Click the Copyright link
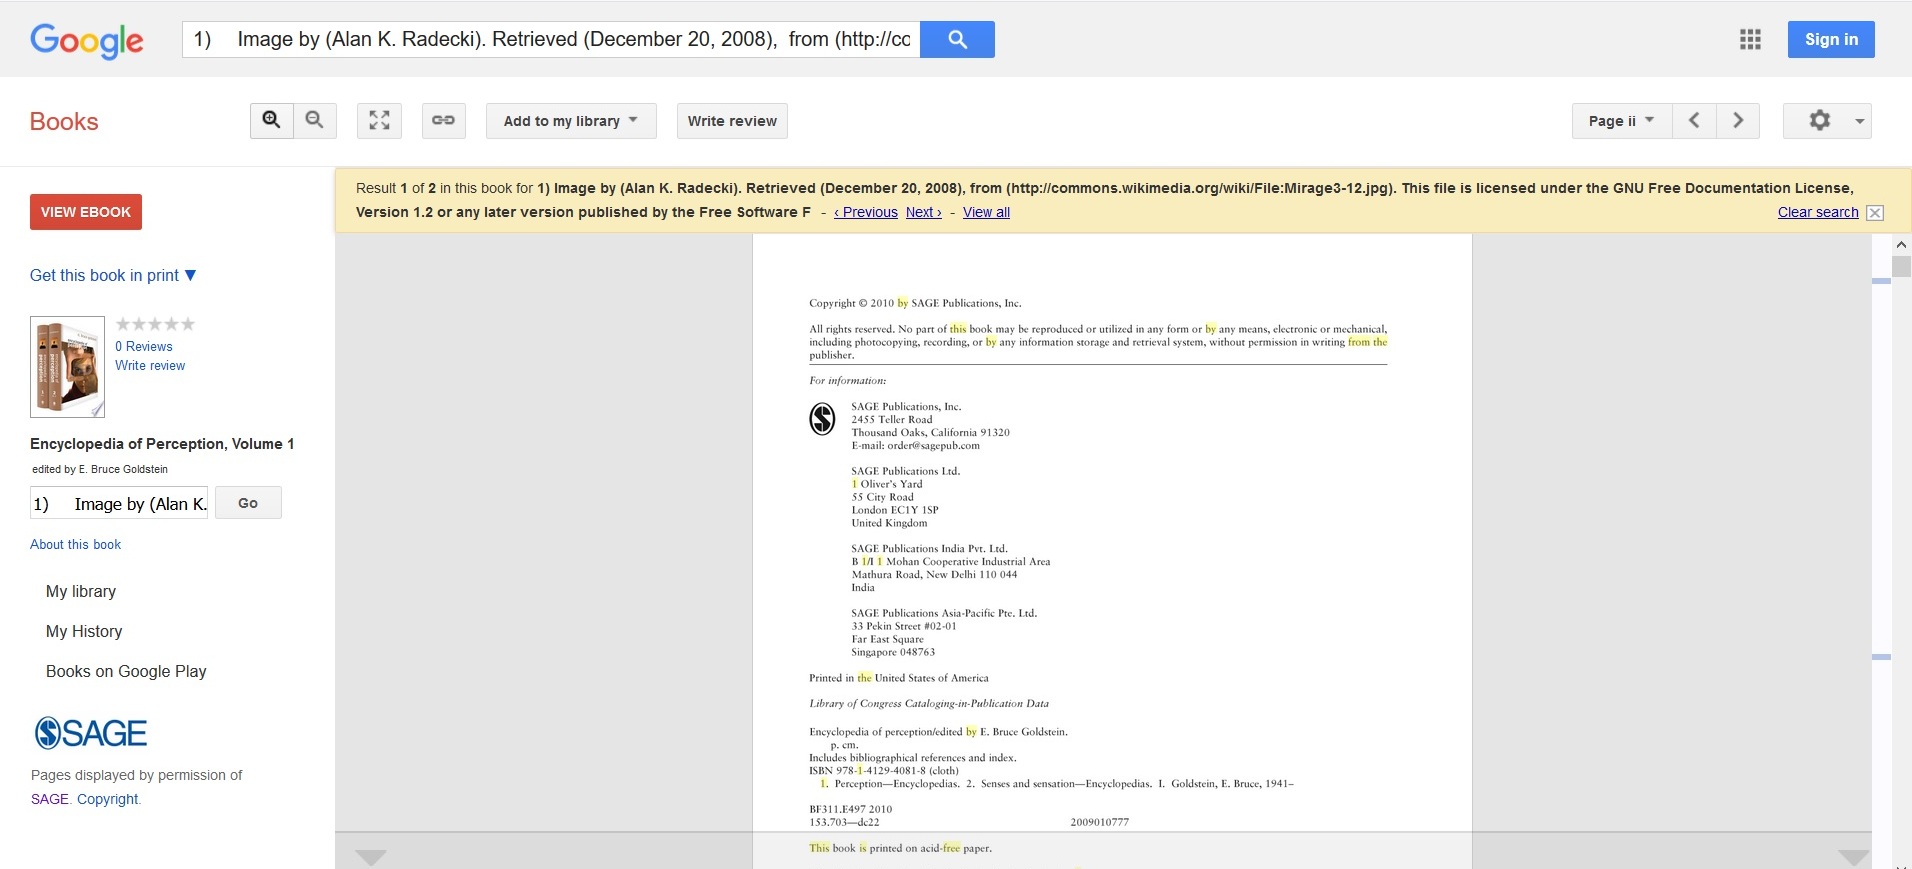The image size is (1912, 869). coord(108,799)
